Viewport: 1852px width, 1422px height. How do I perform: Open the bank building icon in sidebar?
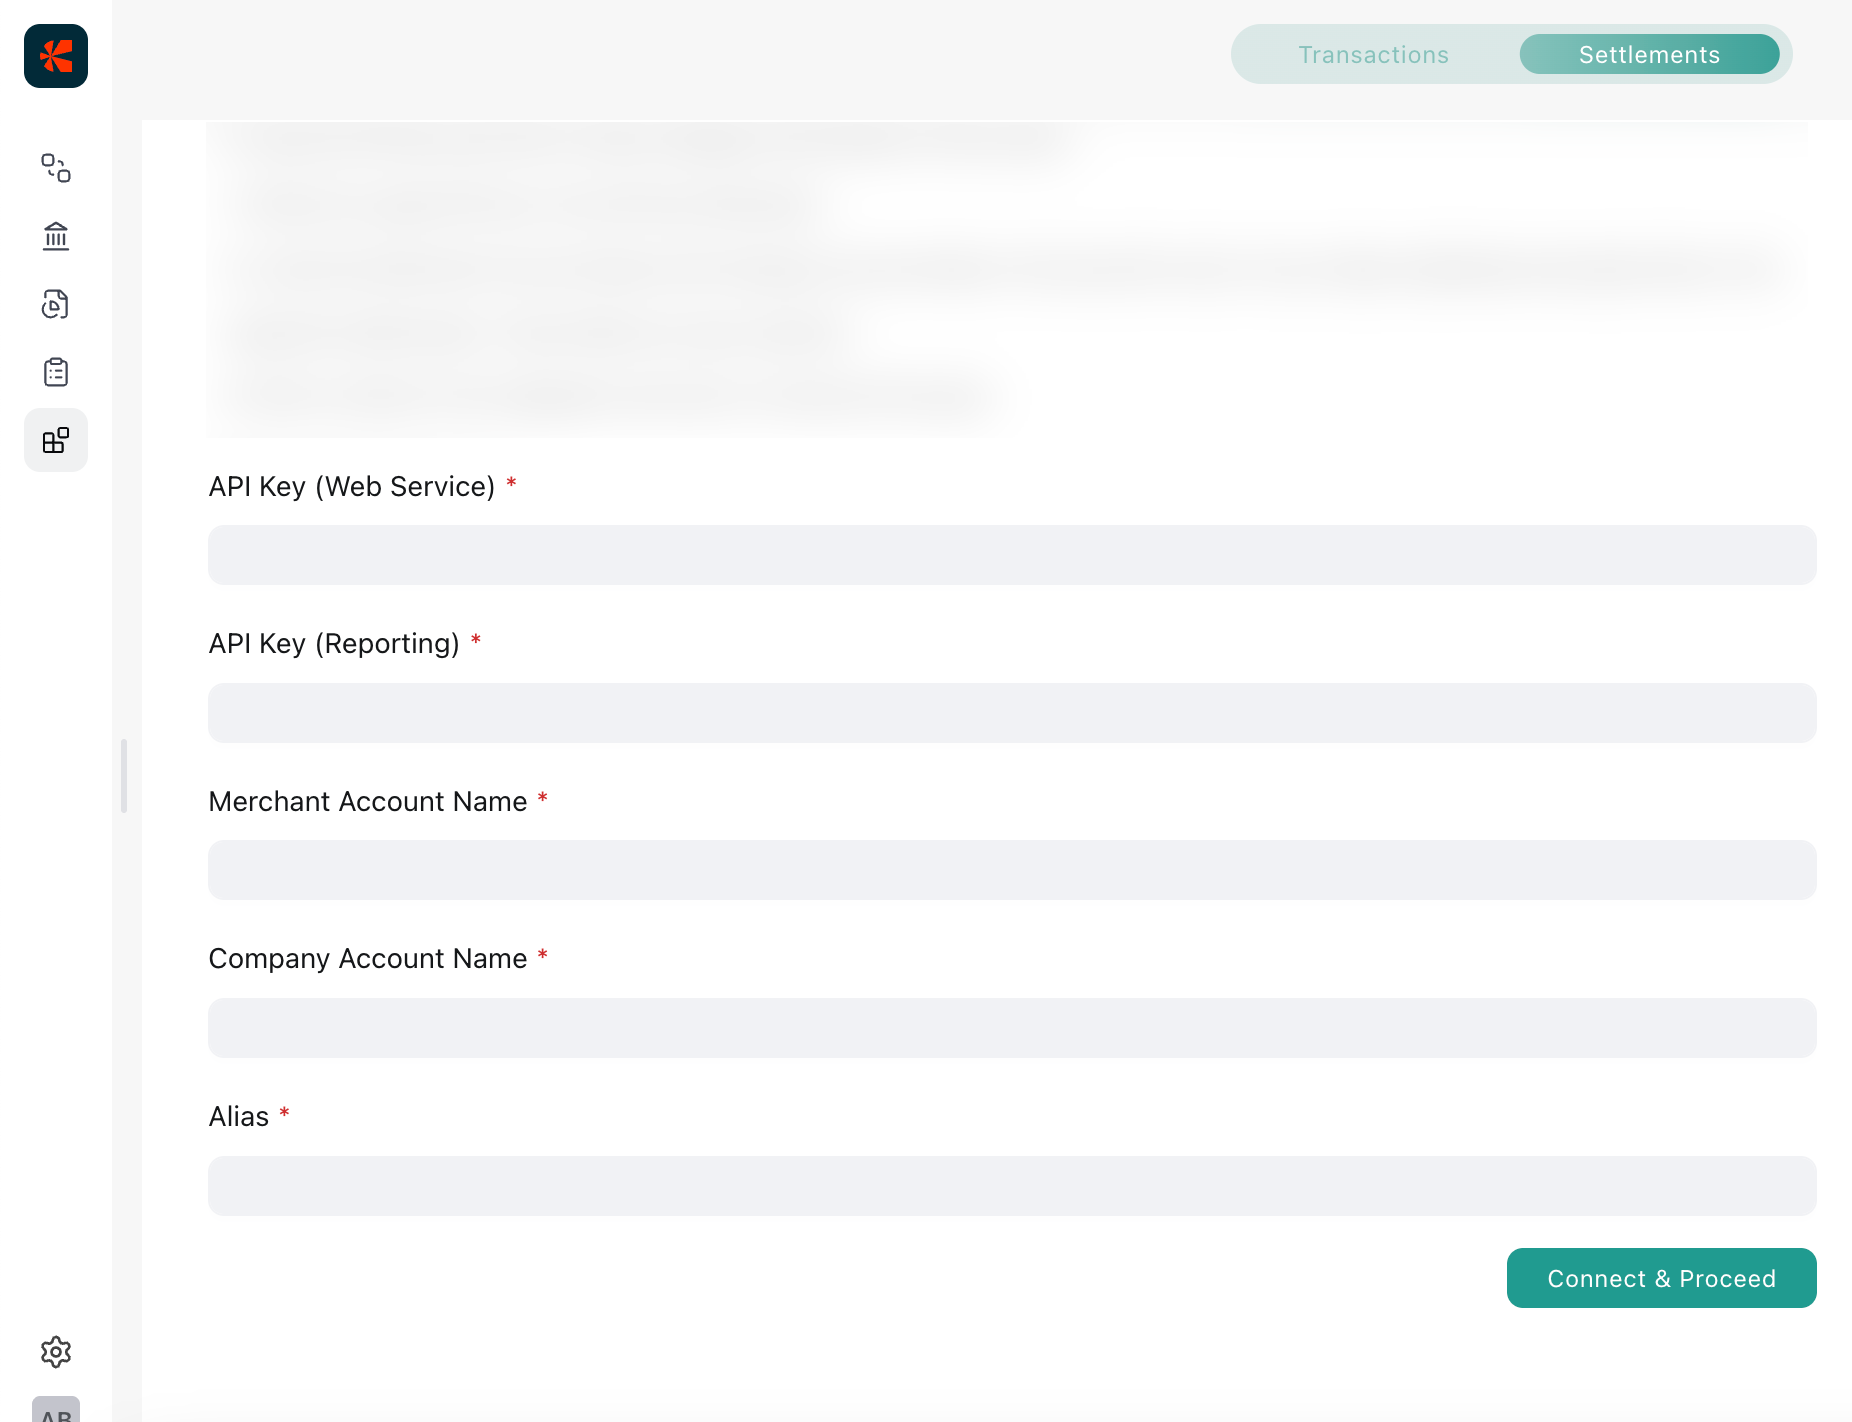56,236
